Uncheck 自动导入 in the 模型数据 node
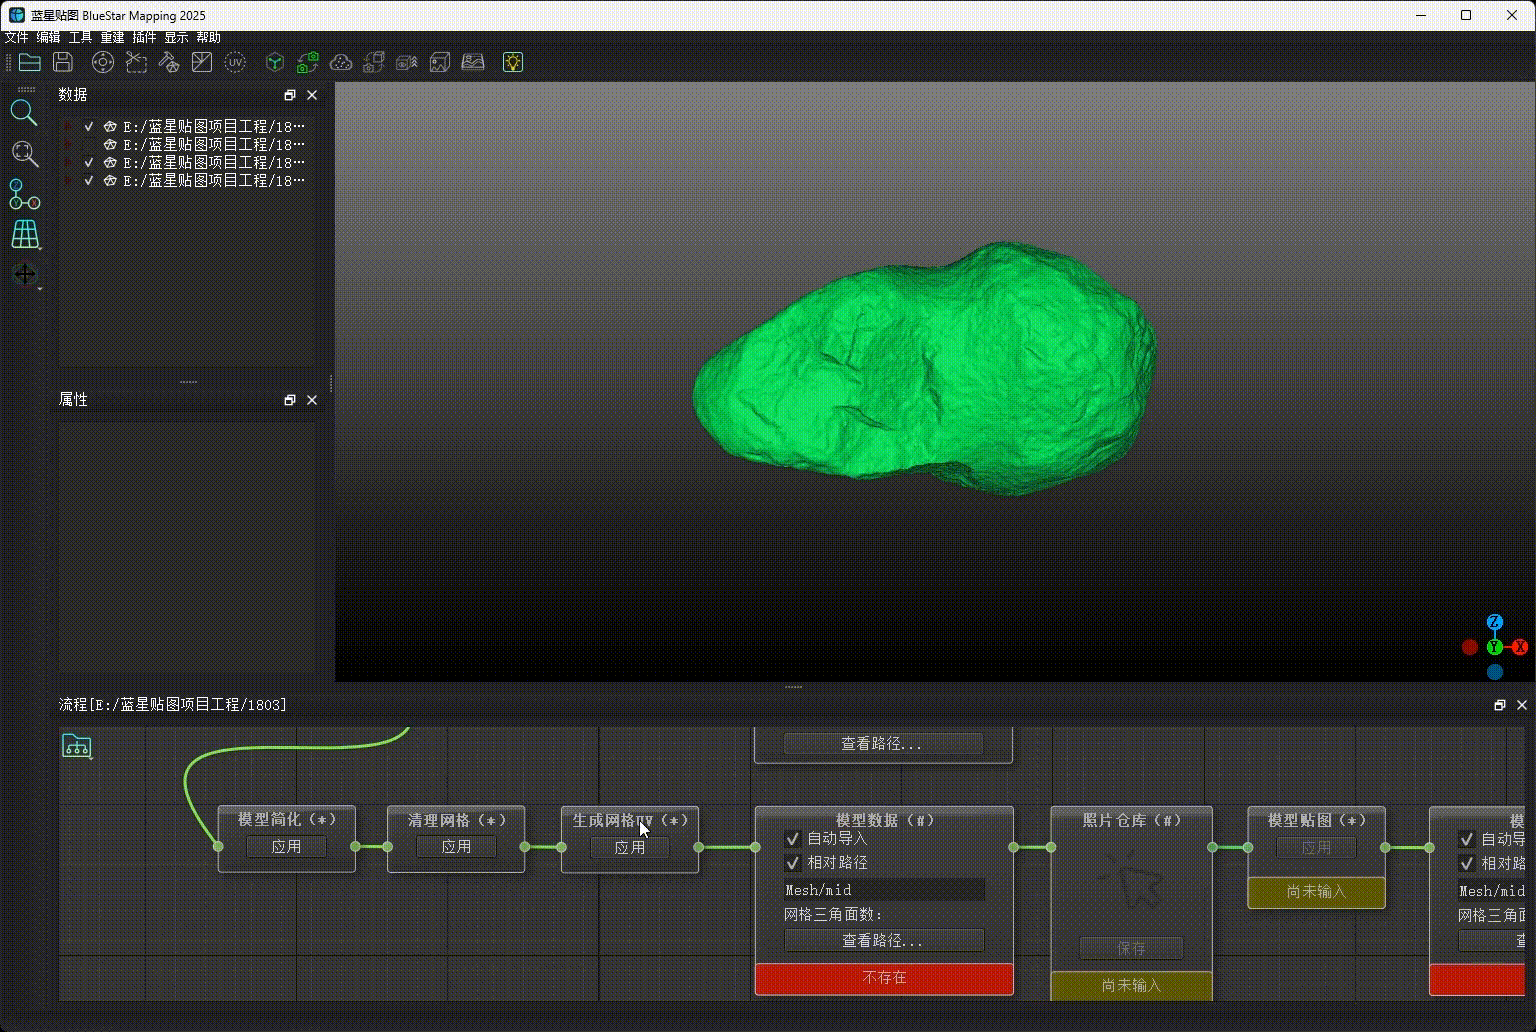The height and width of the screenshot is (1032, 1536). point(793,838)
